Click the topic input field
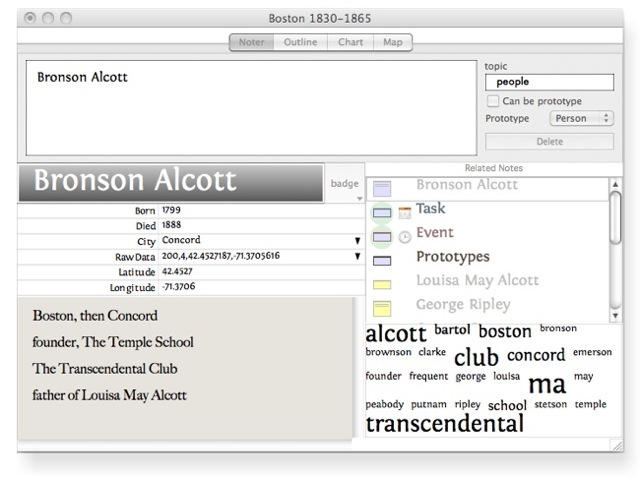Image resolution: width=640 pixels, height=477 pixels. coord(549,82)
